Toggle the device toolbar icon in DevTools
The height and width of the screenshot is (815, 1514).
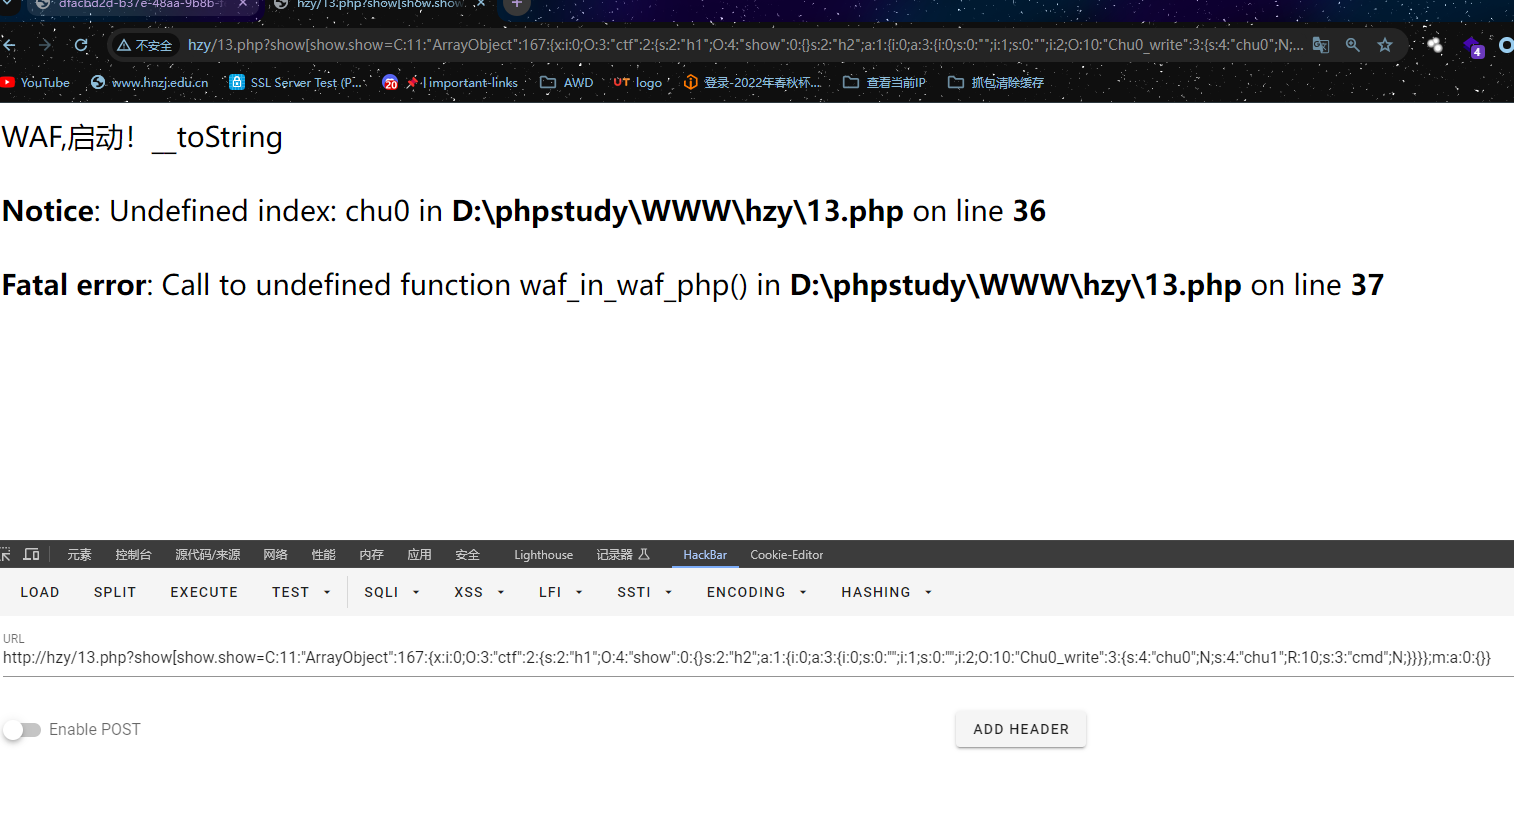(x=32, y=554)
